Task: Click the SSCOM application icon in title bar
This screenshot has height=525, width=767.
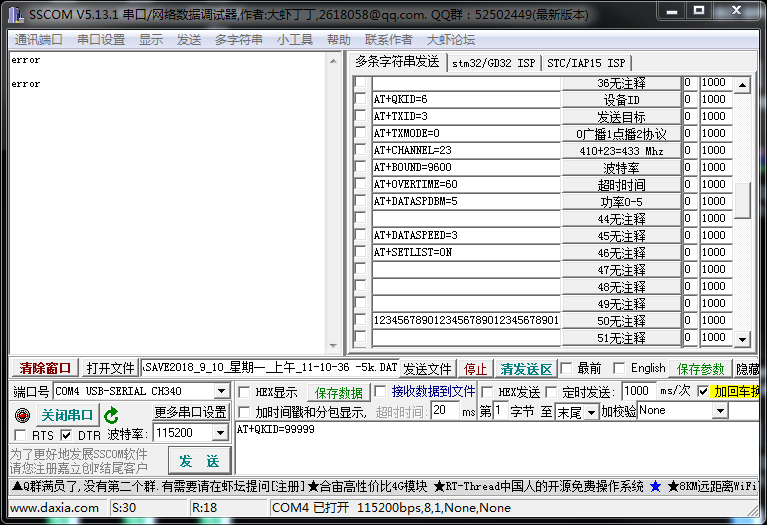Action: pyautogui.click(x=16, y=15)
